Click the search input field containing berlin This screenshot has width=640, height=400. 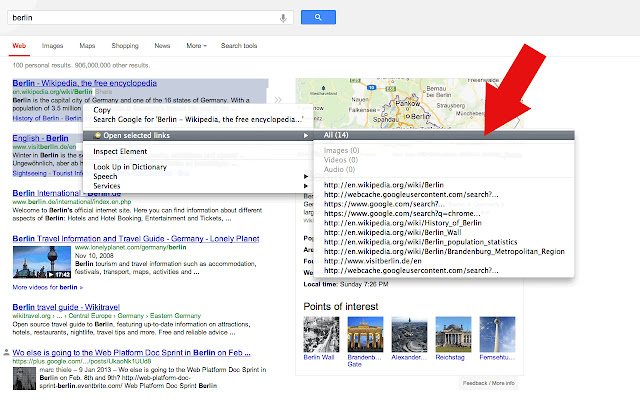140,17
